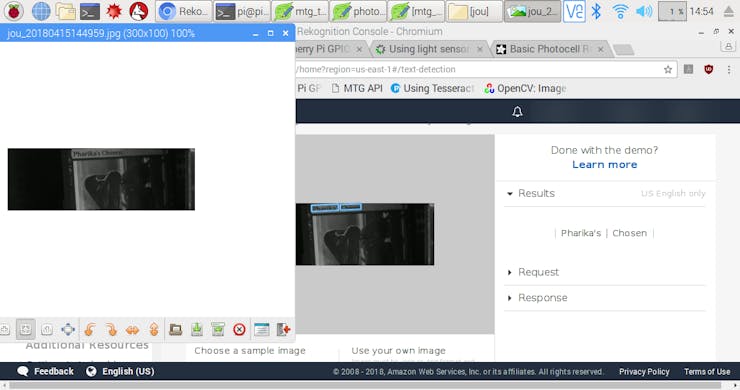The image size is (740, 390).
Task: Open a file with the folder icon
Action: click(x=176, y=329)
